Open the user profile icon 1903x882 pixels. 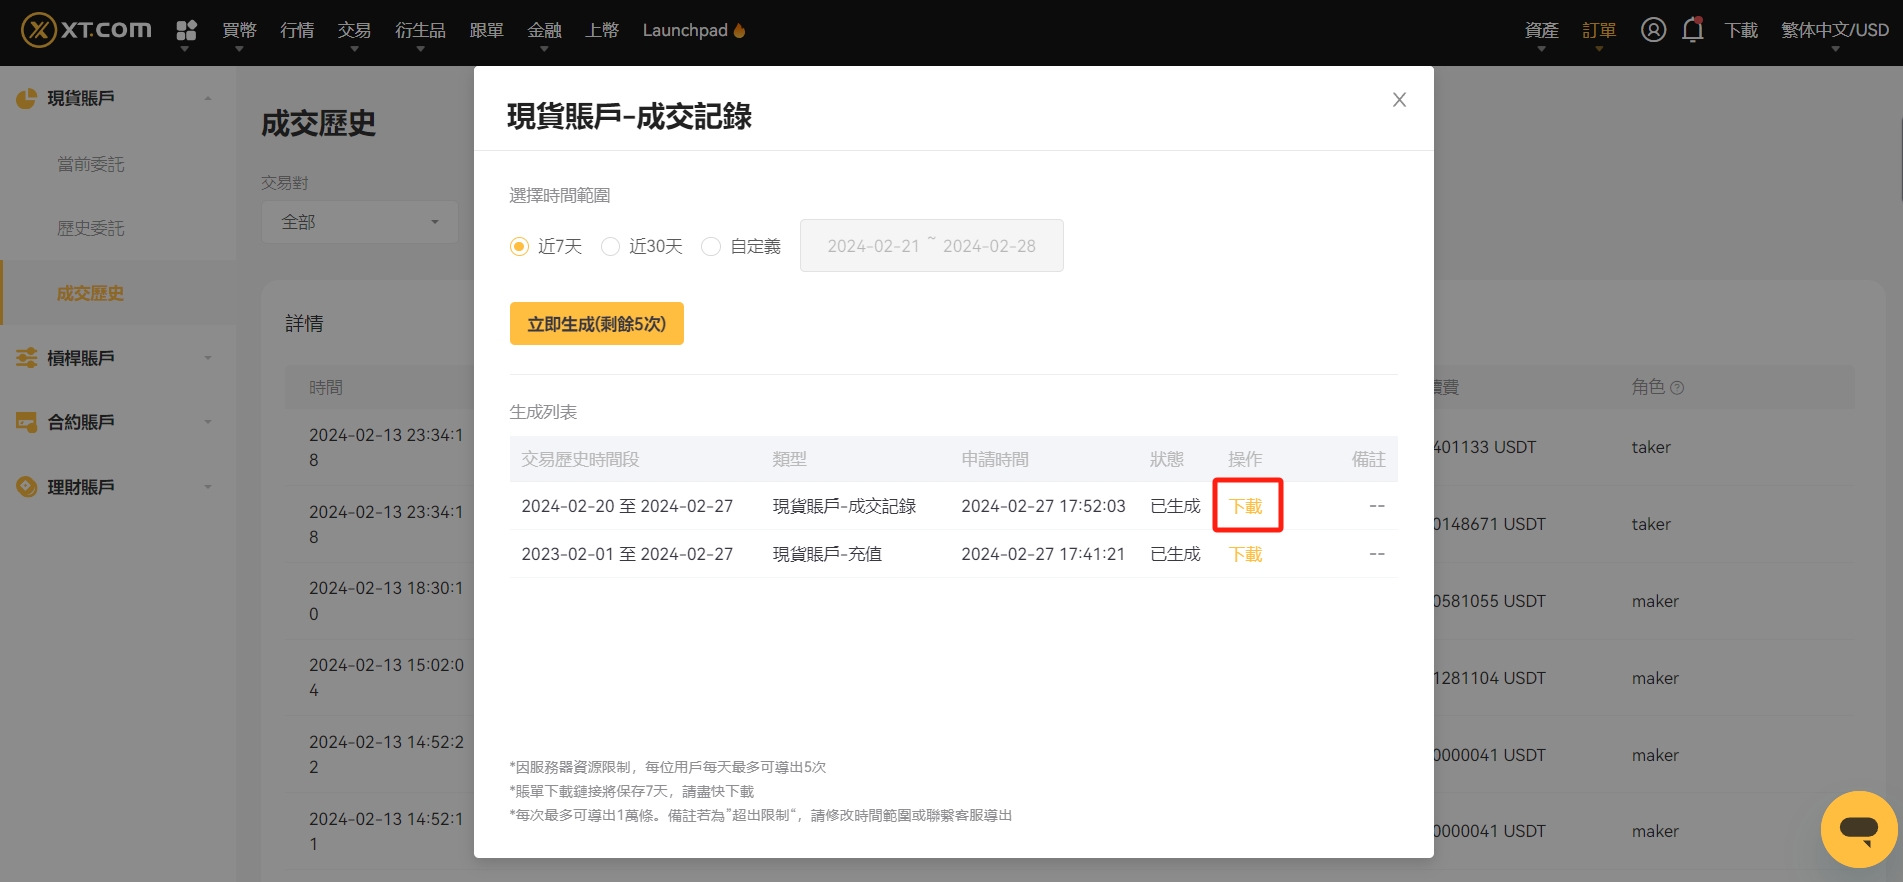click(x=1653, y=30)
